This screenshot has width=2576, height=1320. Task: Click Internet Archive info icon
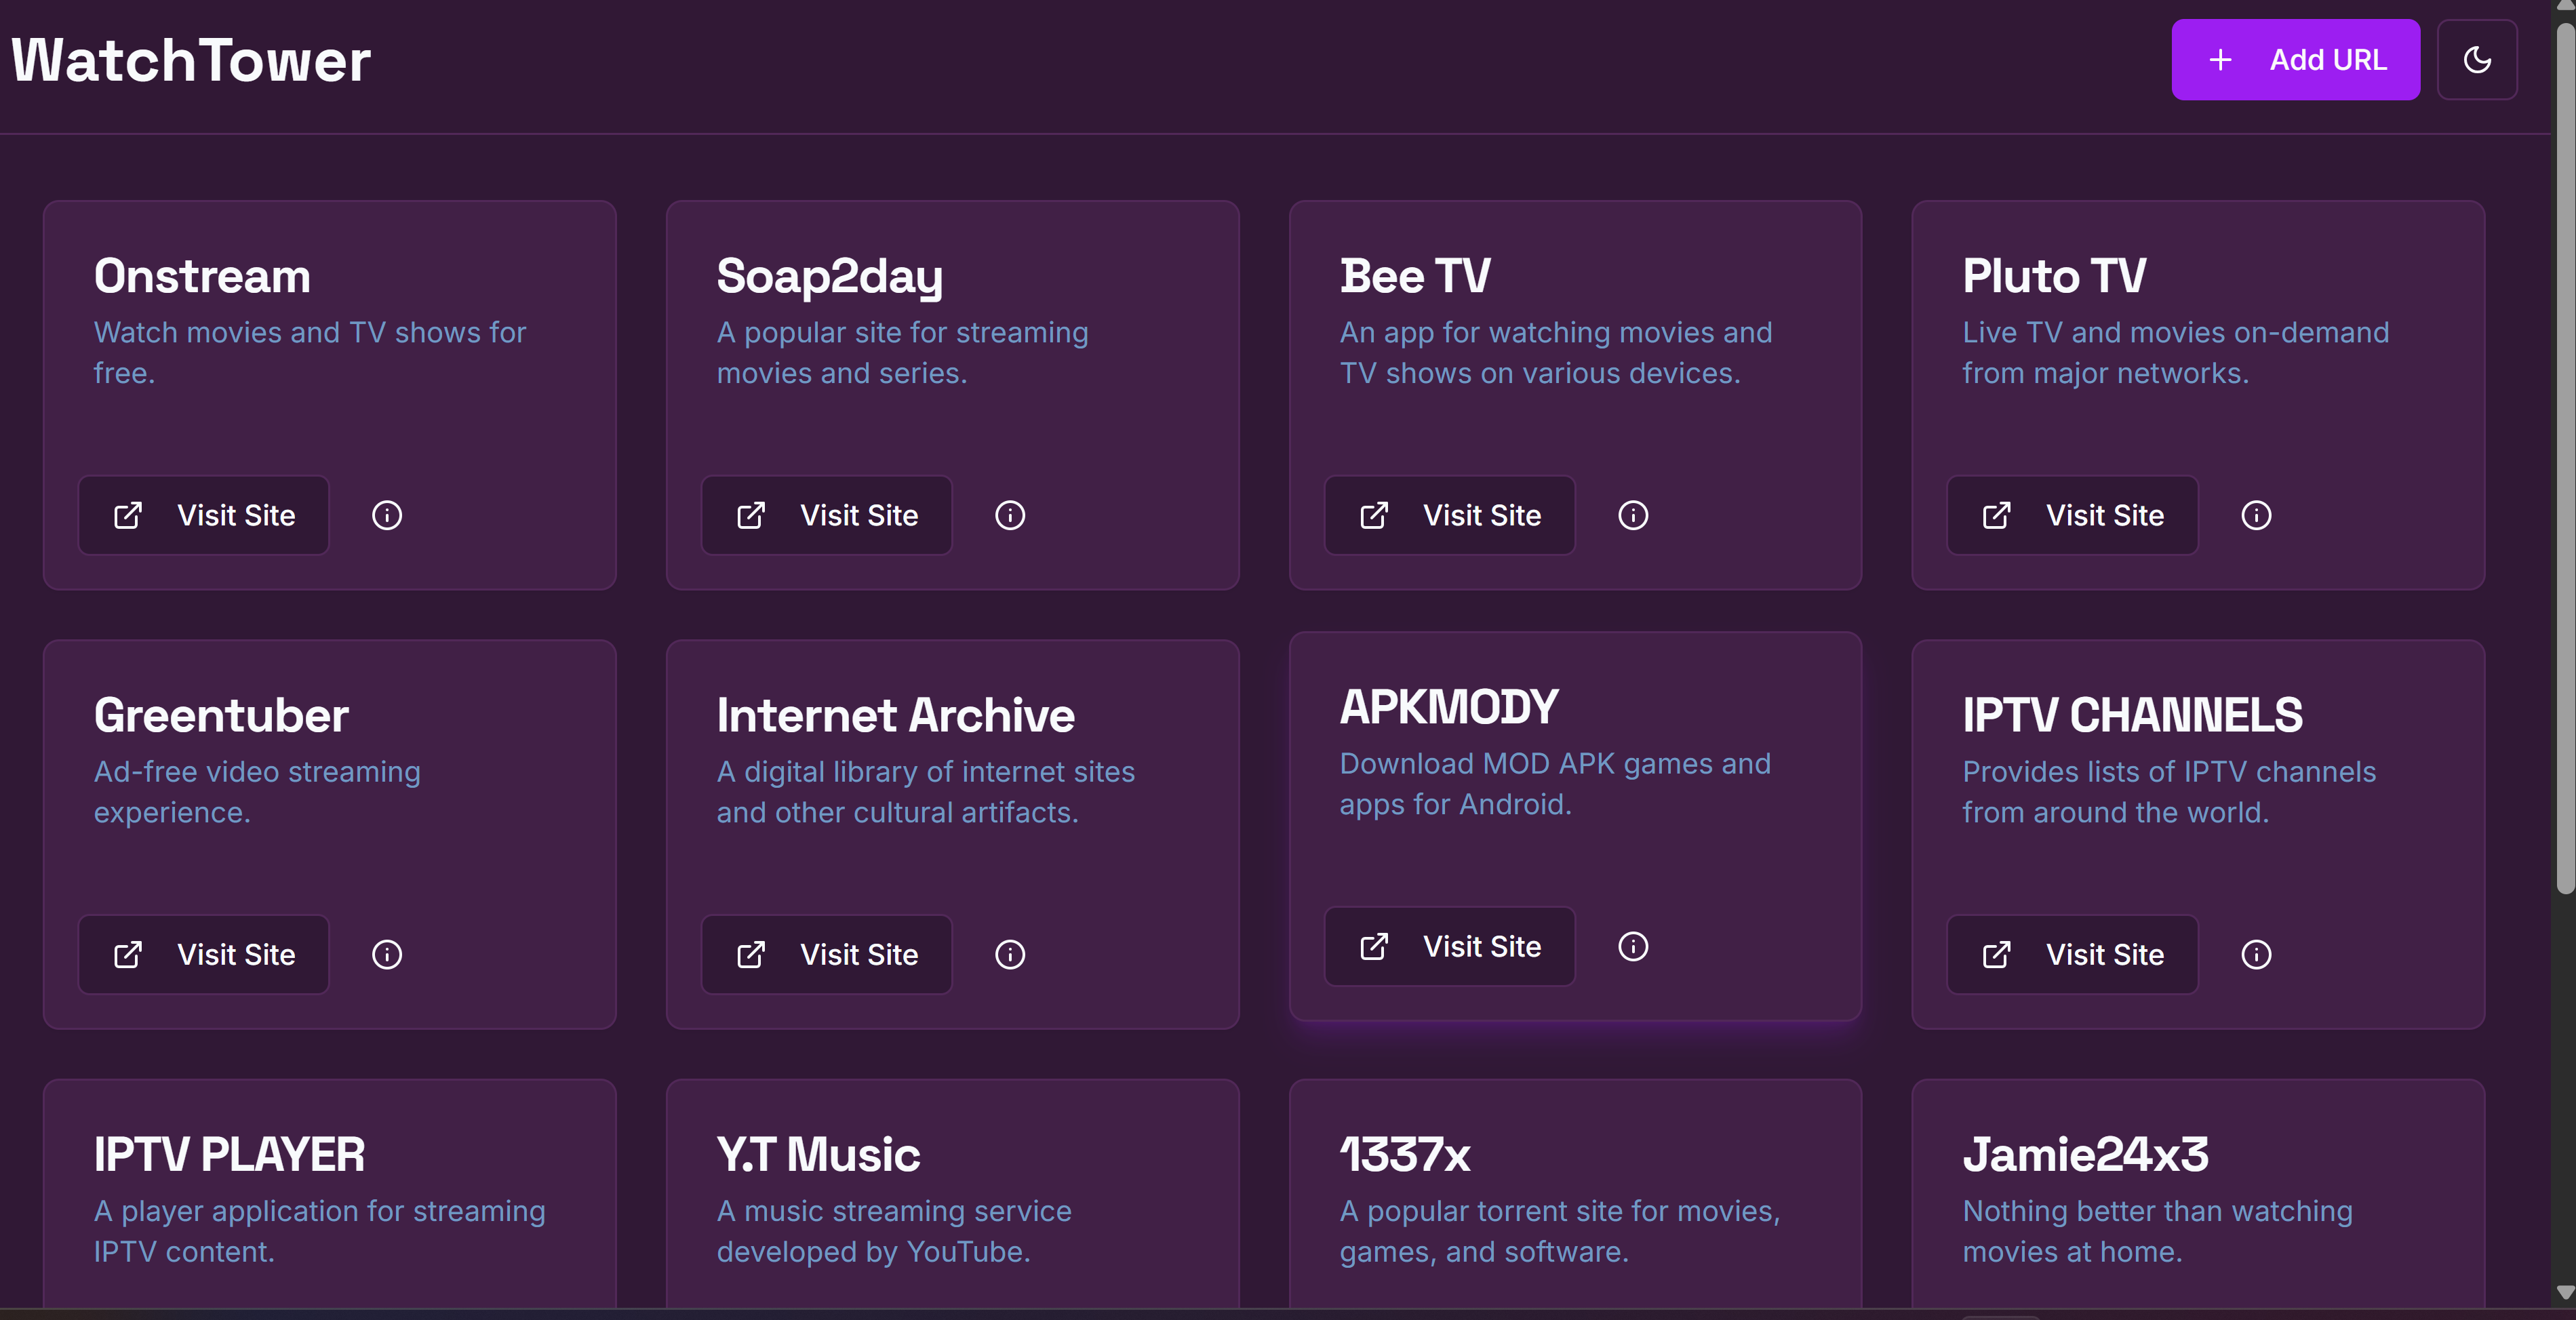pyautogui.click(x=1010, y=954)
